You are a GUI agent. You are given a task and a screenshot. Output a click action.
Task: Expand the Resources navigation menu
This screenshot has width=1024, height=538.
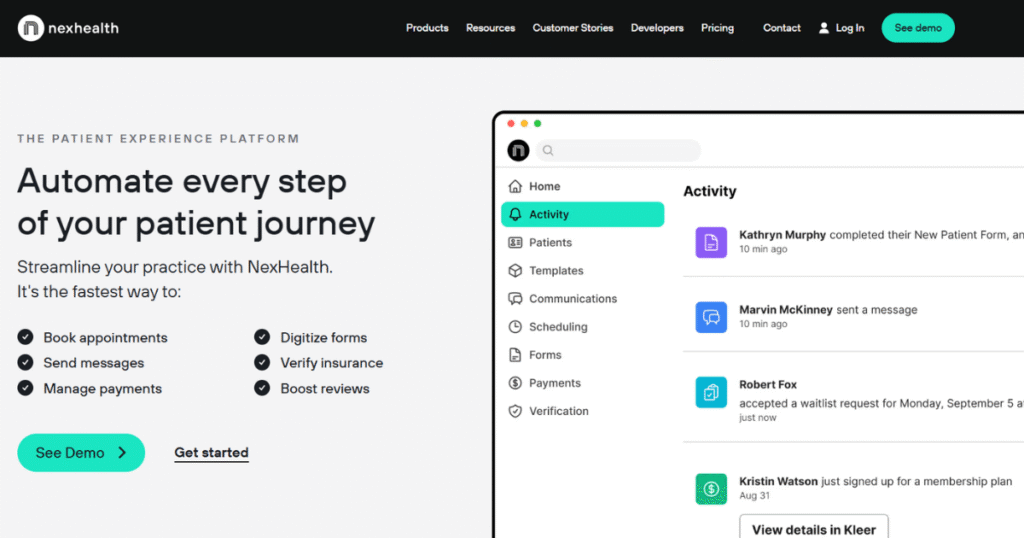(x=490, y=28)
